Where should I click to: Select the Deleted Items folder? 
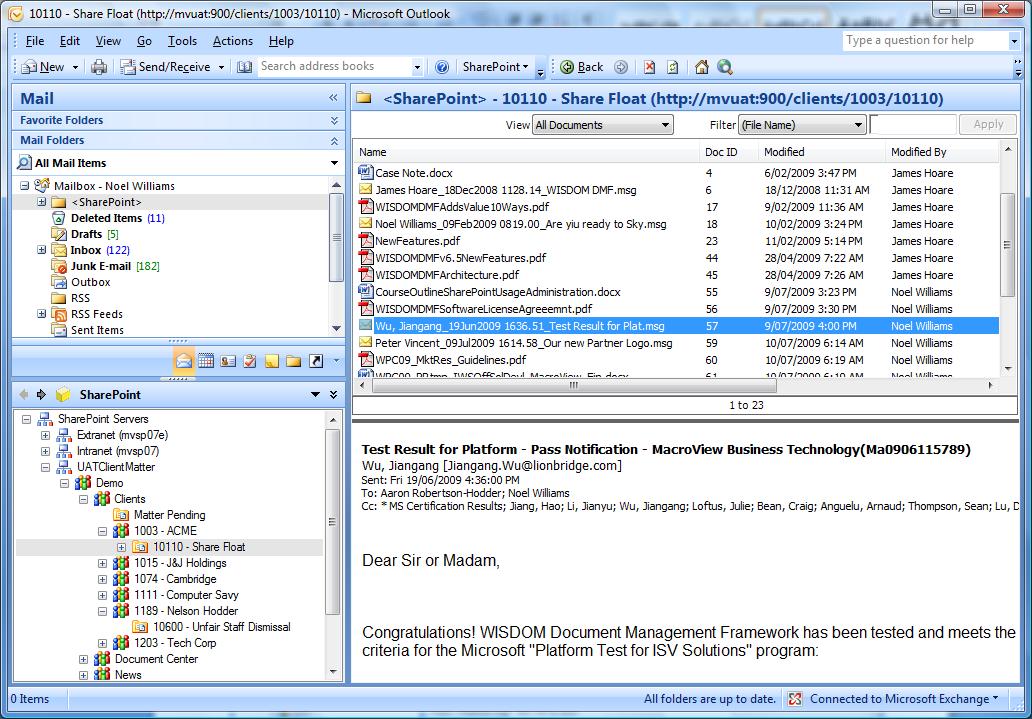coord(107,218)
